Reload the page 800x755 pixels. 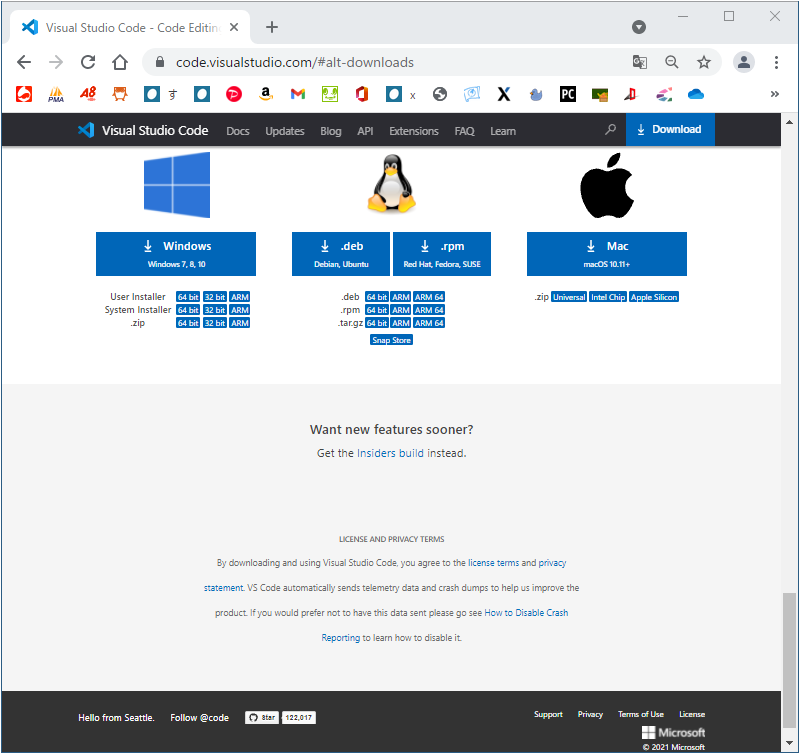pyautogui.click(x=88, y=62)
